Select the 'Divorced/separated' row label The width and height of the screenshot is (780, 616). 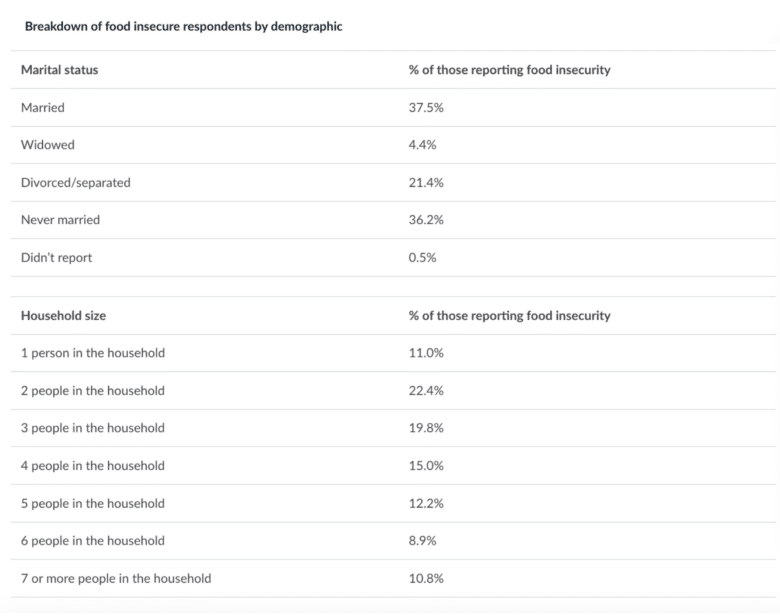pos(76,183)
